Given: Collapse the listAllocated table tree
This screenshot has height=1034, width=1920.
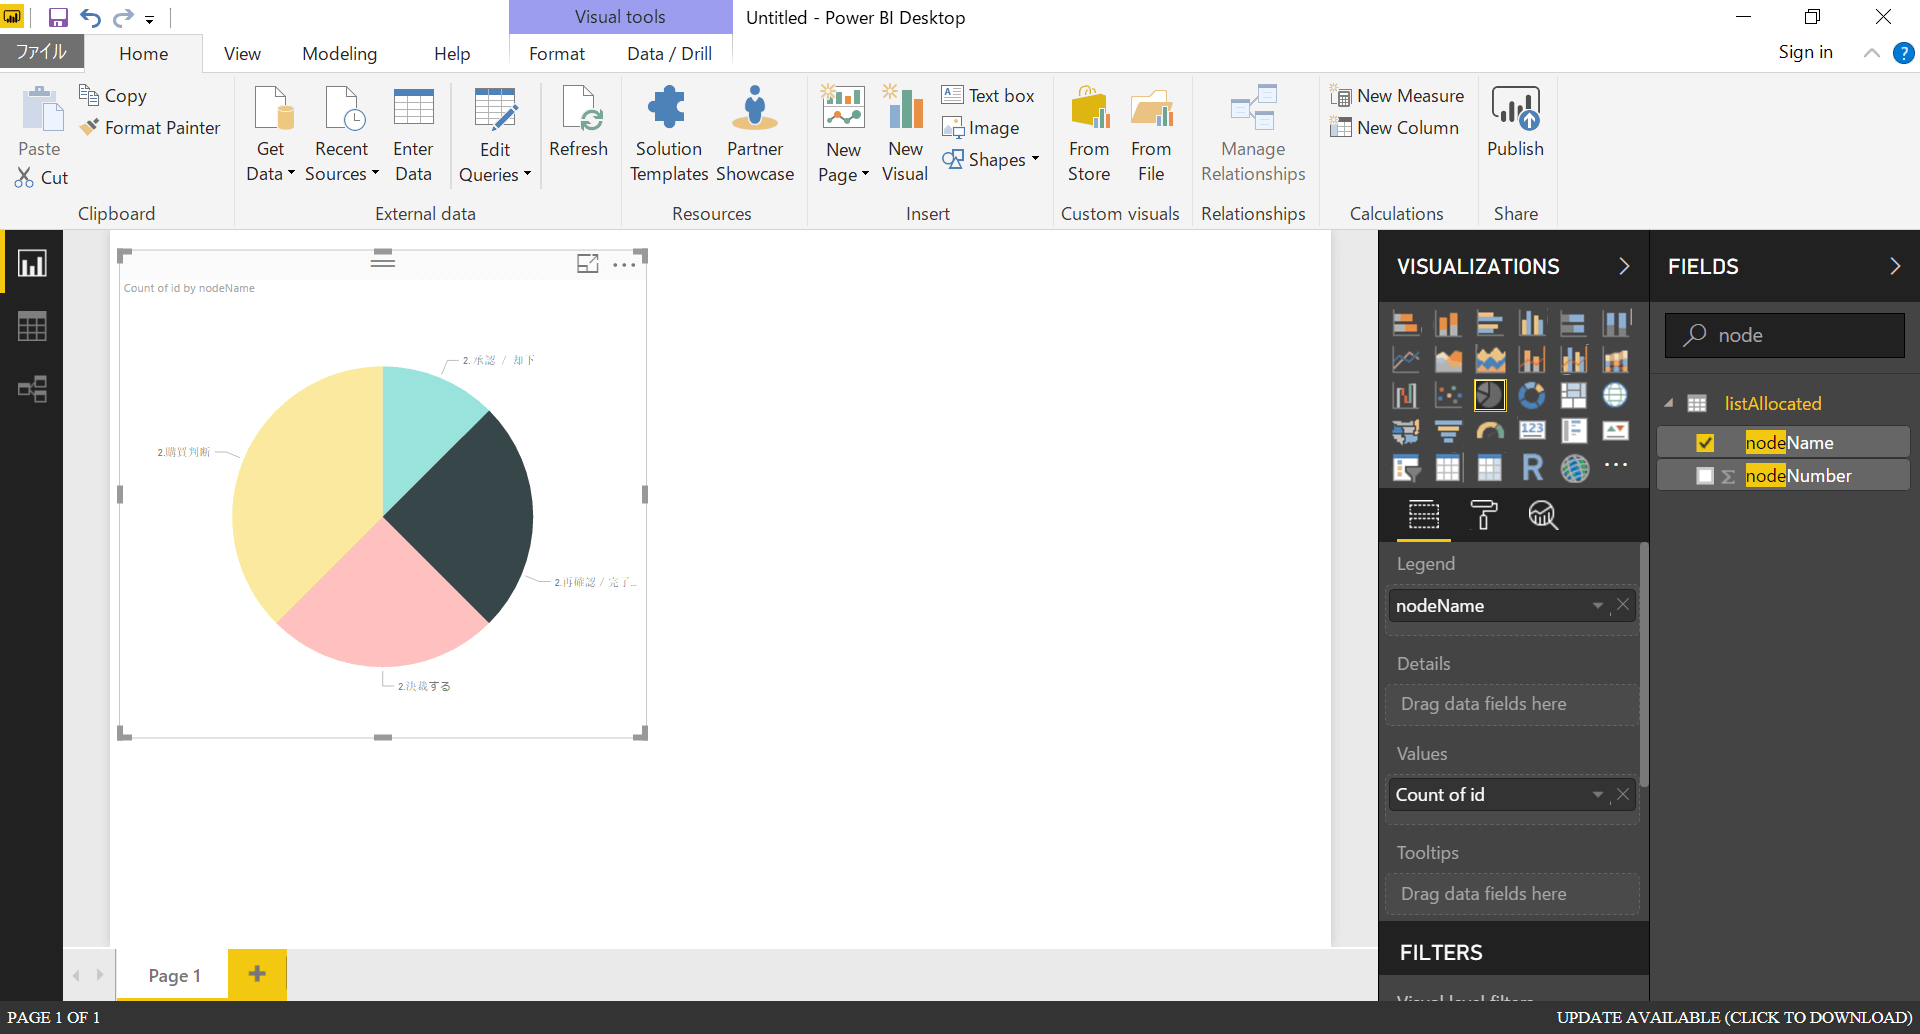Looking at the screenshot, I should tap(1668, 403).
